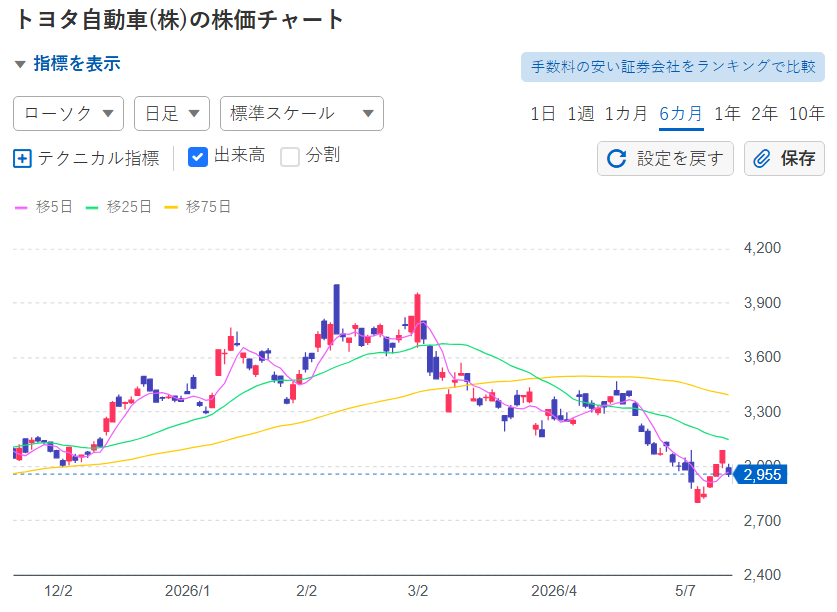Image resolution: width=837 pixels, height=612 pixels.
Task: Click the 移5日 pink legend swatch
Action: tap(21, 208)
